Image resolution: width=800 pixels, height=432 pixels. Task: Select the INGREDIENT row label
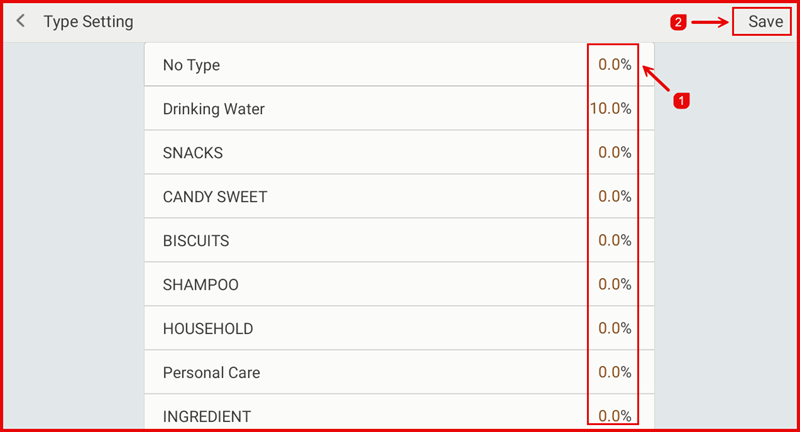pos(207,416)
